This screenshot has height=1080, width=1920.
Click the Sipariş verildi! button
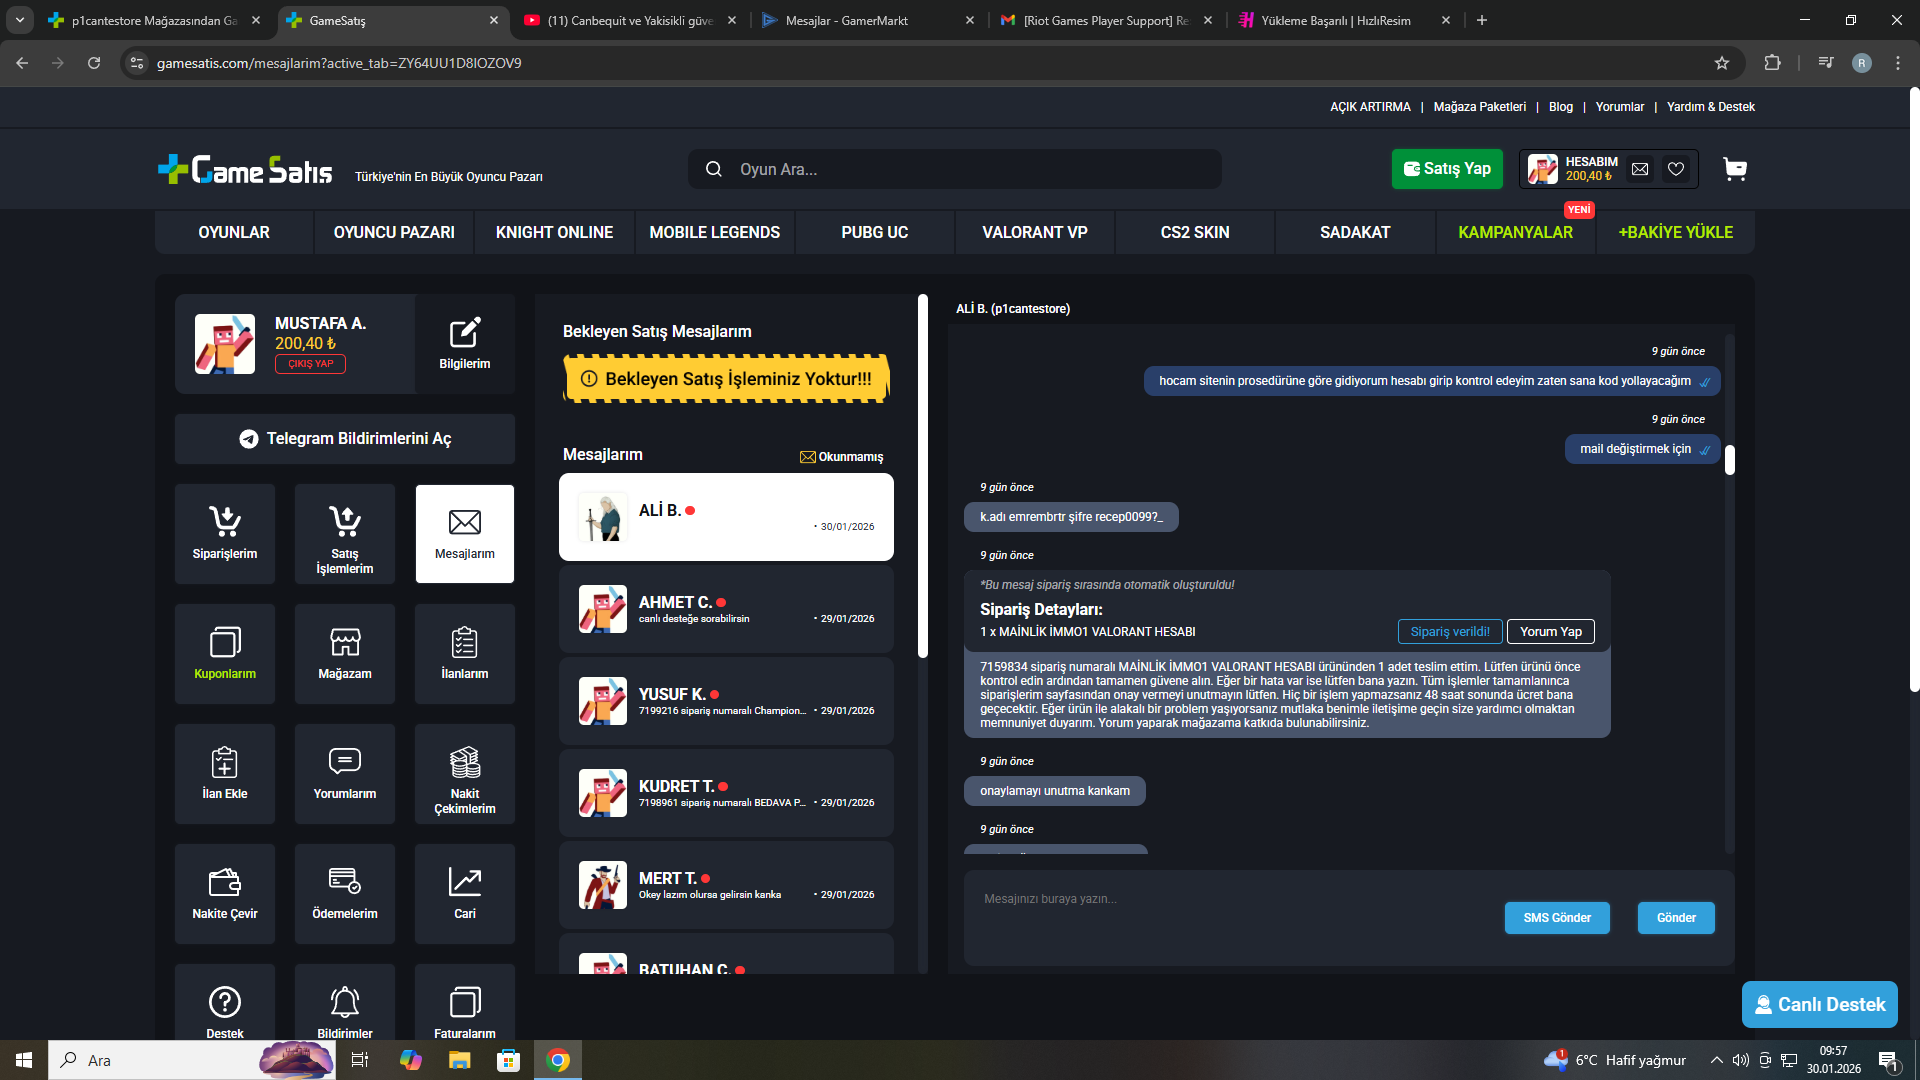(1450, 632)
